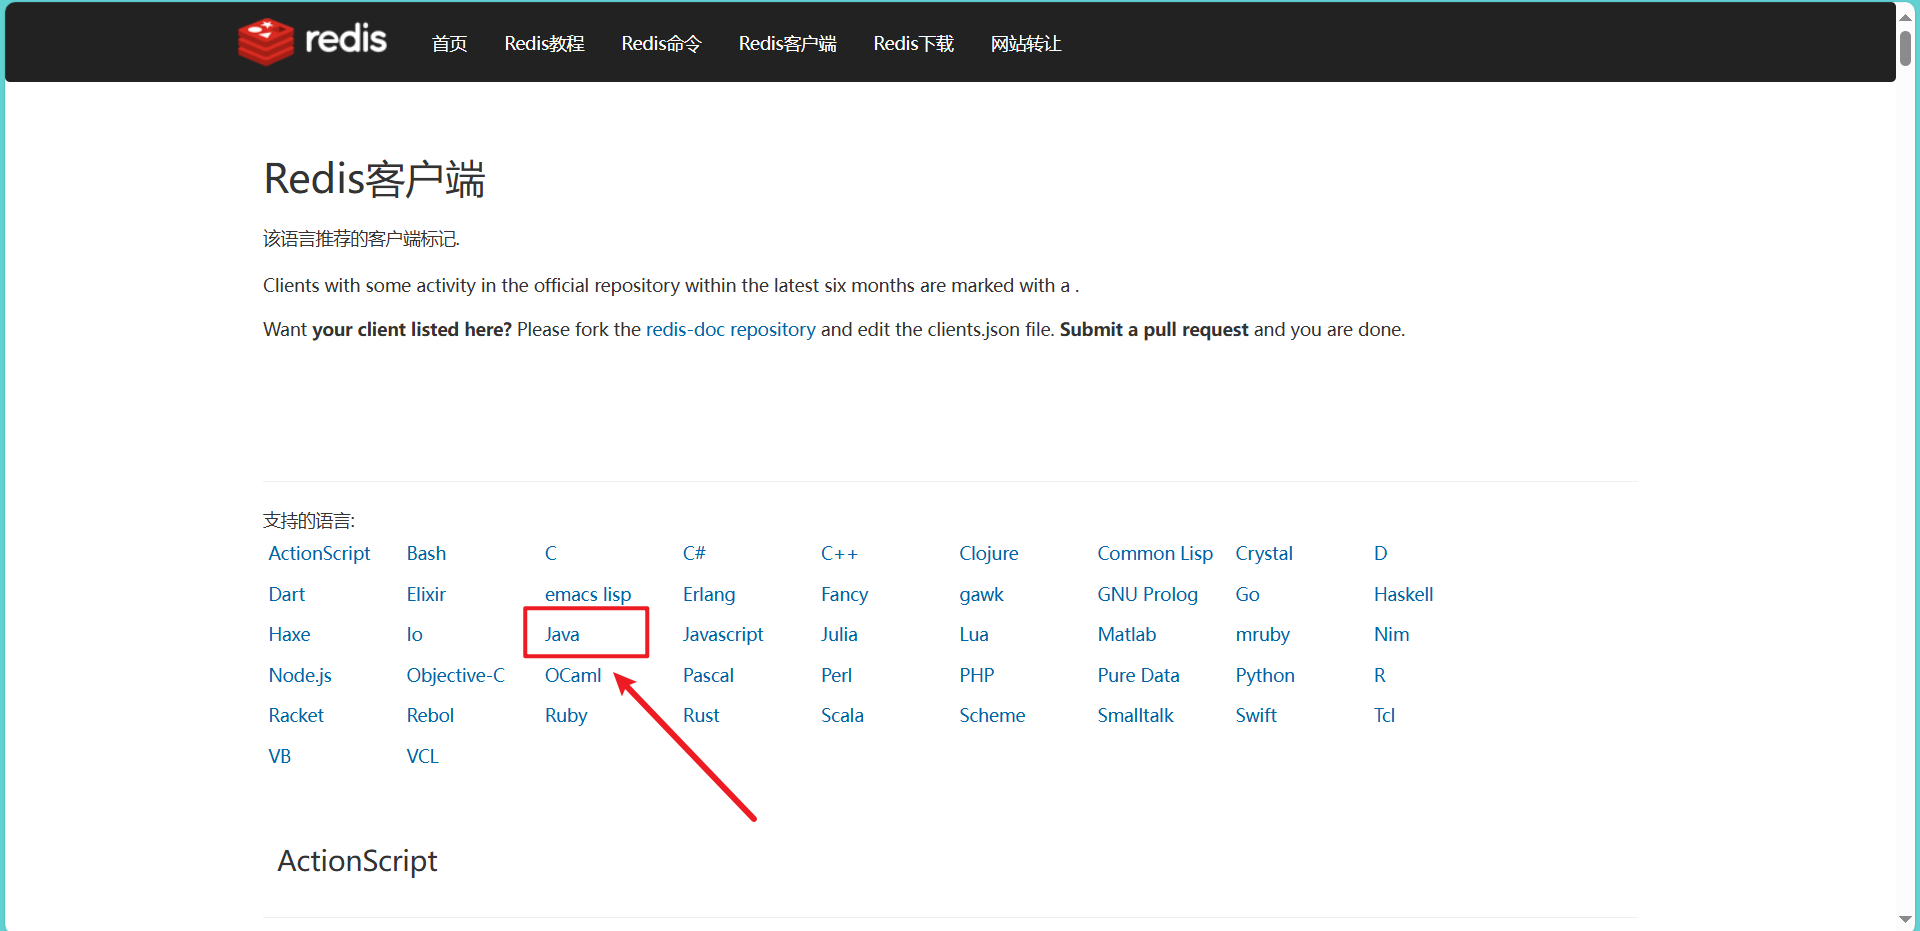Open the Haxe link
1920x931 pixels.
(x=289, y=635)
